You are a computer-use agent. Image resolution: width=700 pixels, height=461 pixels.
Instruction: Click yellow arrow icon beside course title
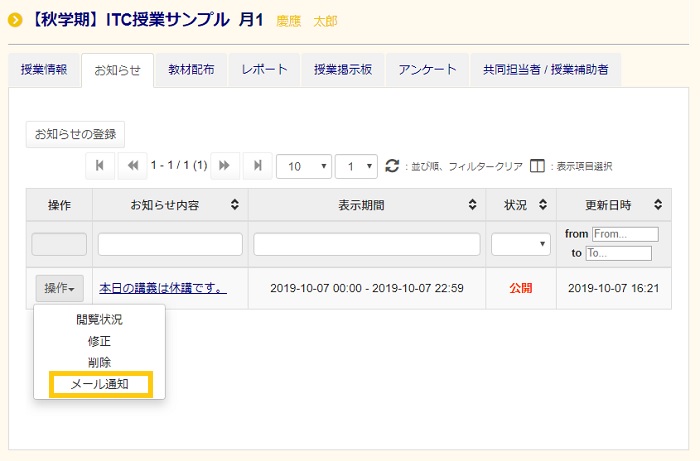tap(15, 20)
